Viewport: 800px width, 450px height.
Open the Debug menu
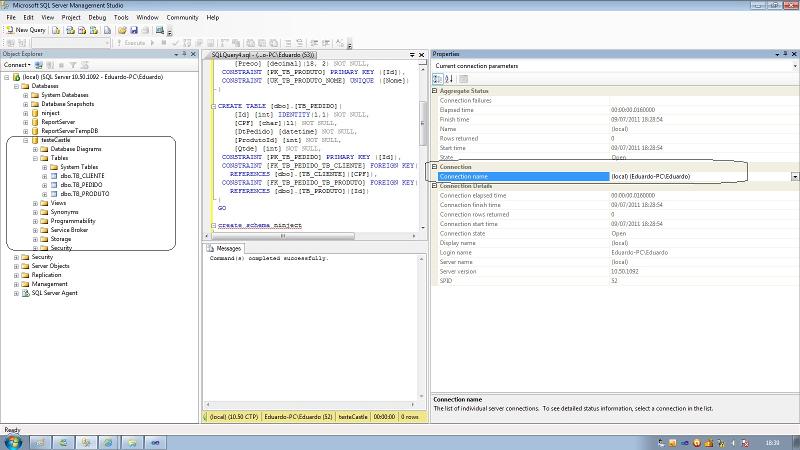pos(97,17)
